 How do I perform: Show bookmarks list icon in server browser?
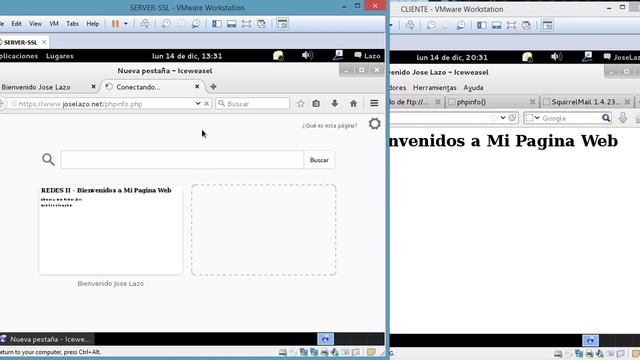click(316, 104)
